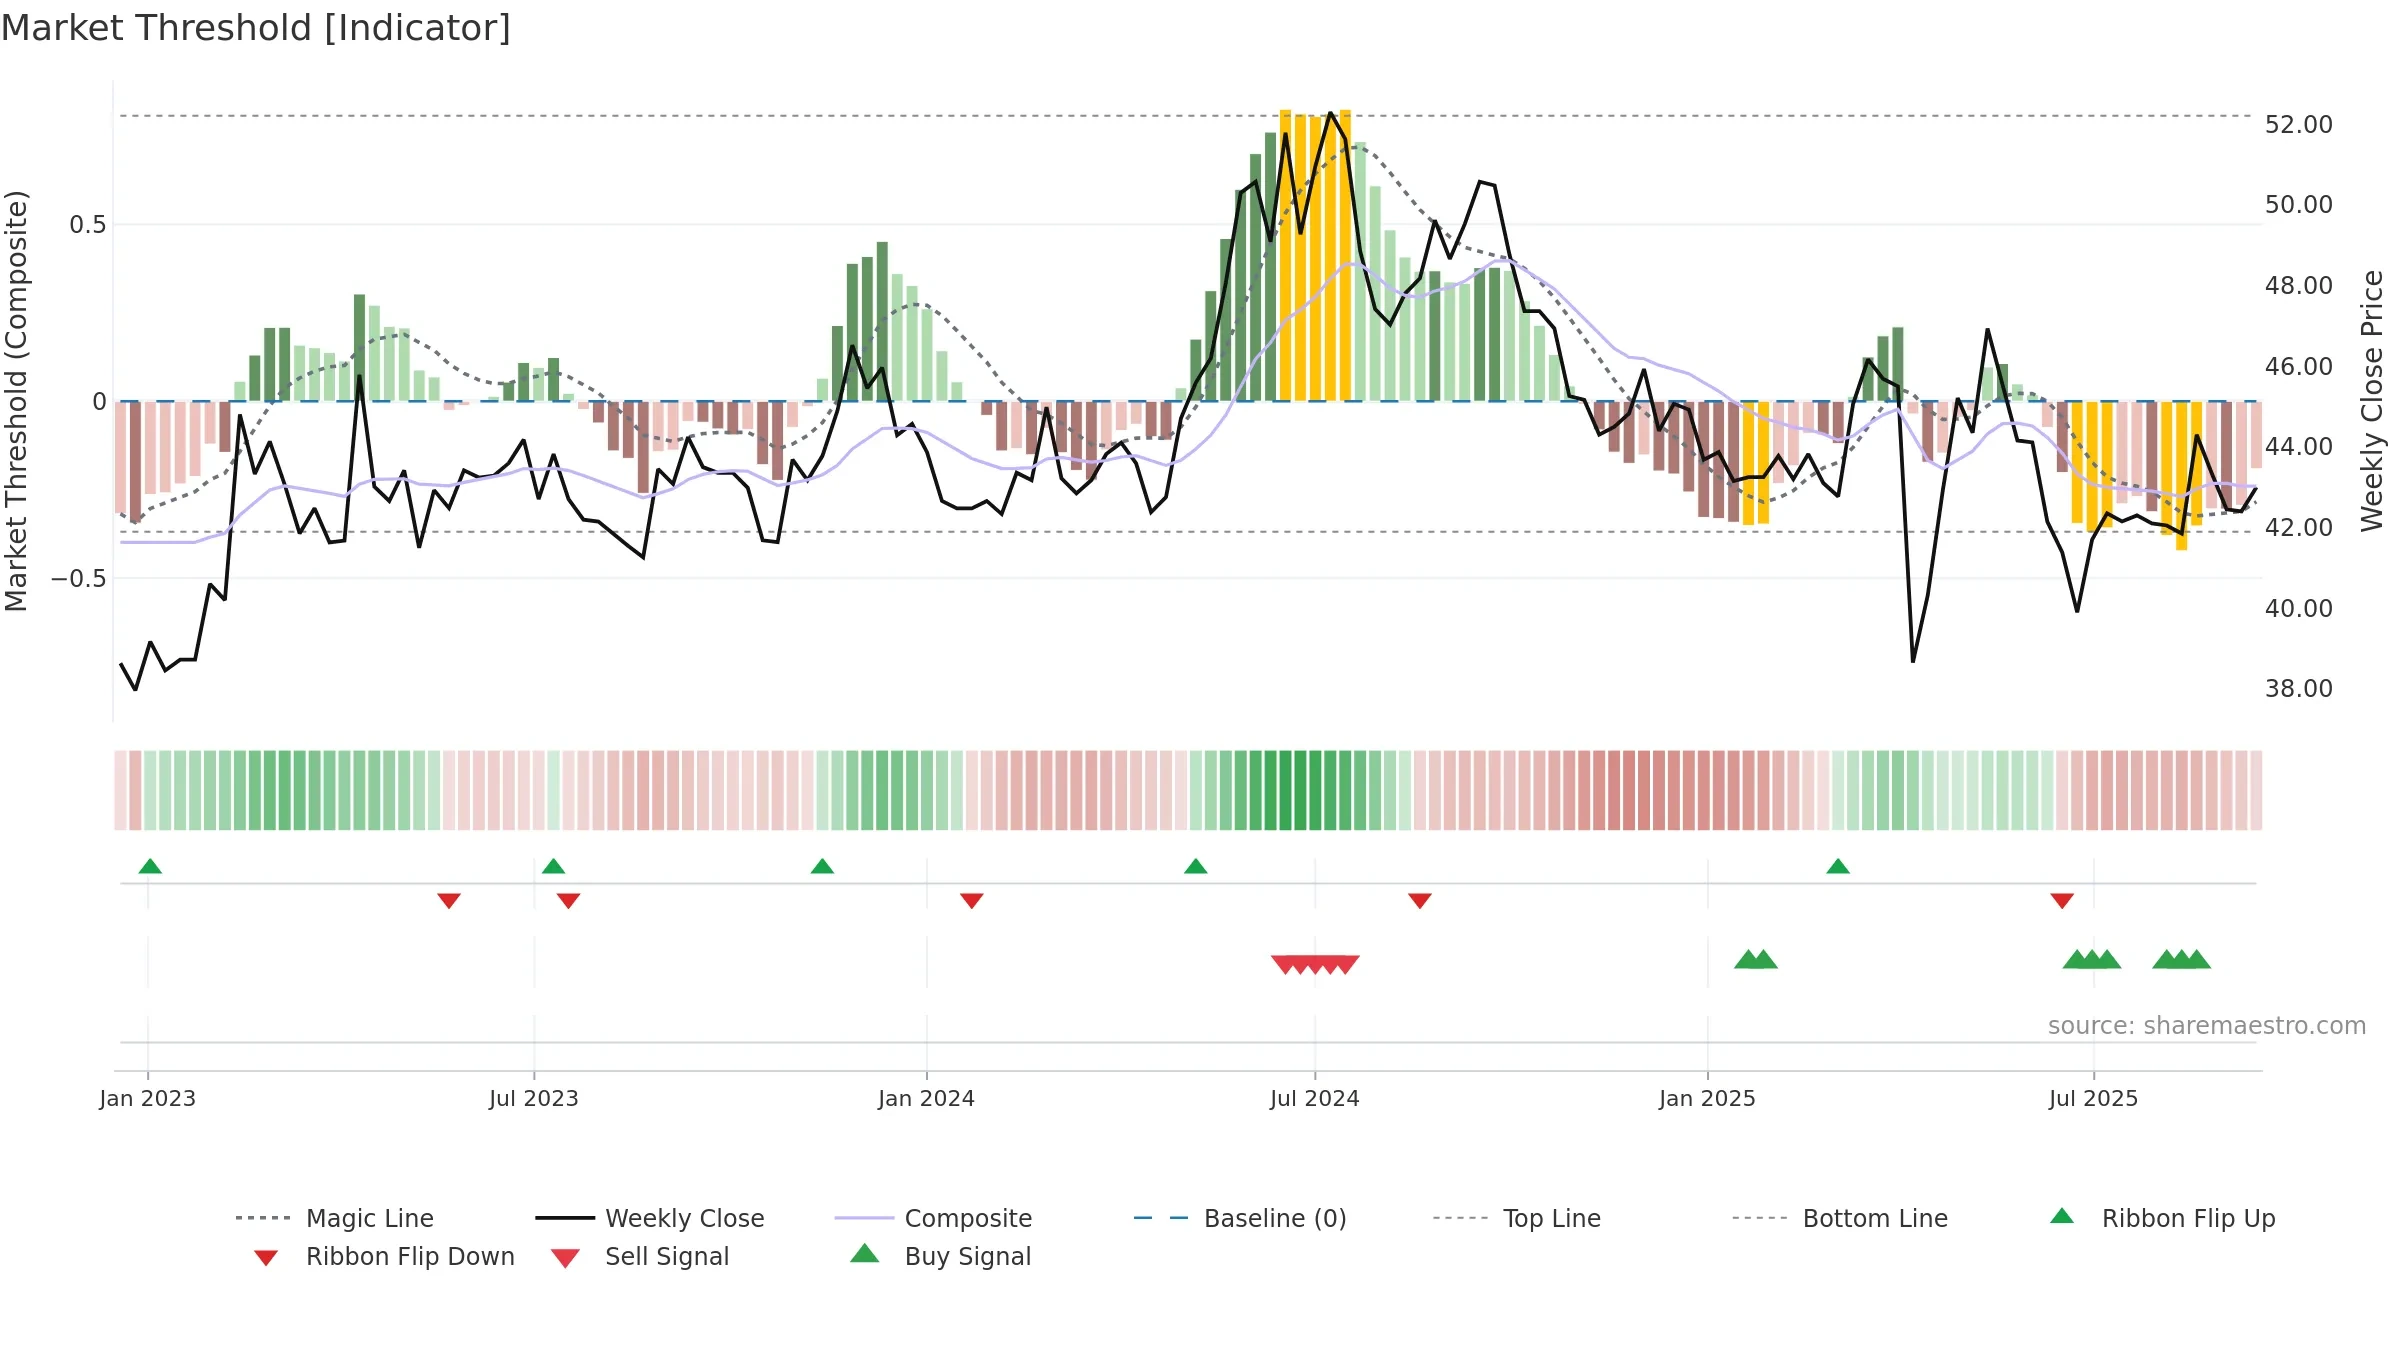Click the 0 composite axis label
Image resolution: width=2400 pixels, height=1350 pixels.
click(x=99, y=401)
